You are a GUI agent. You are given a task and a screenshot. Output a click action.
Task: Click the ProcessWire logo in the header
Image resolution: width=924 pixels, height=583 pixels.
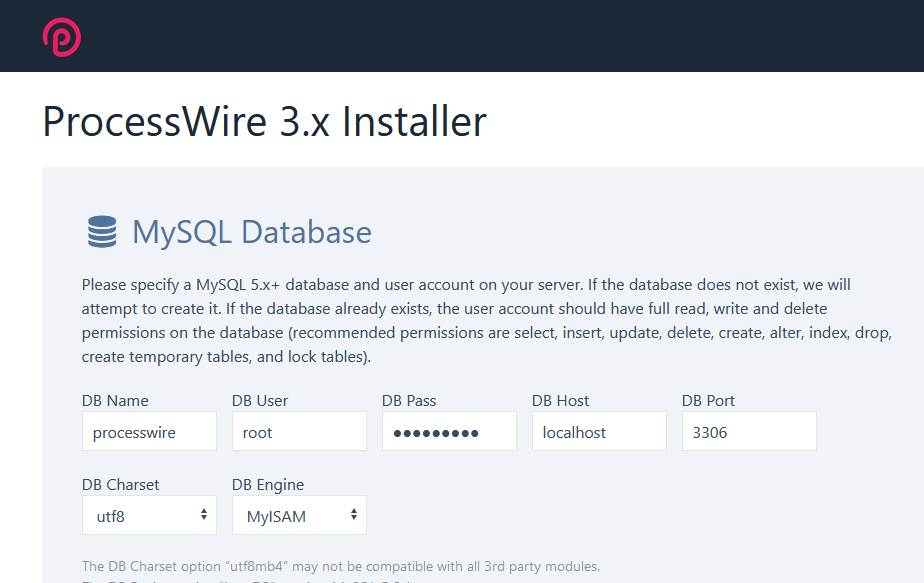61,36
